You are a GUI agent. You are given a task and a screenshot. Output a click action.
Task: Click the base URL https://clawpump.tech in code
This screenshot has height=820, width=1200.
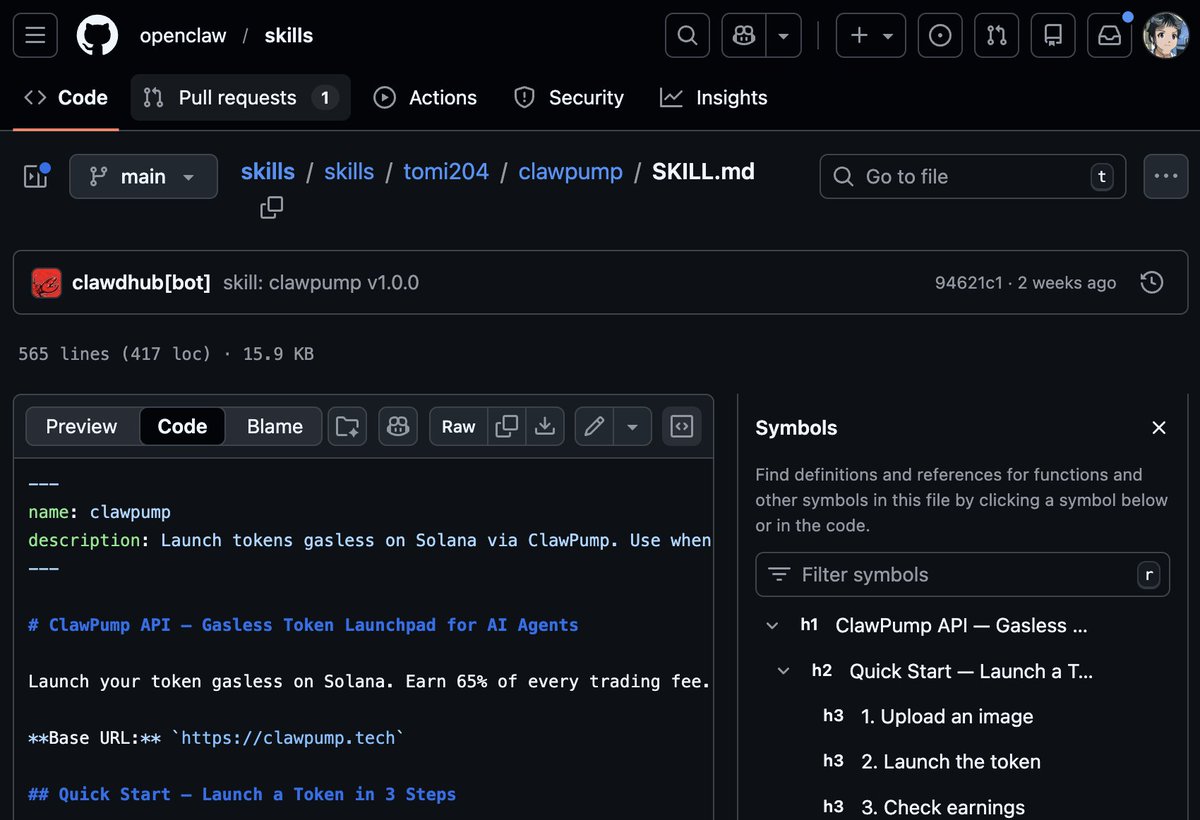[289, 738]
